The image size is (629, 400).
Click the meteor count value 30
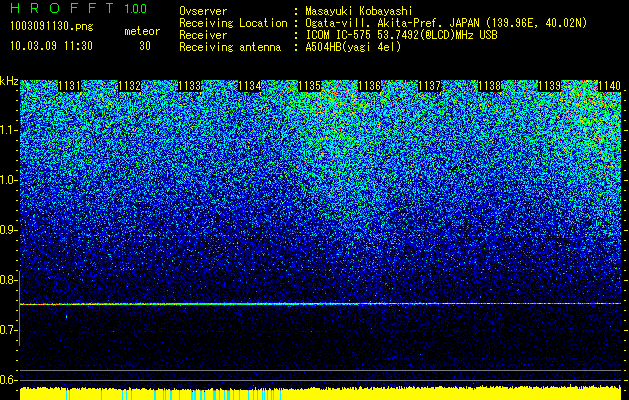coord(145,46)
